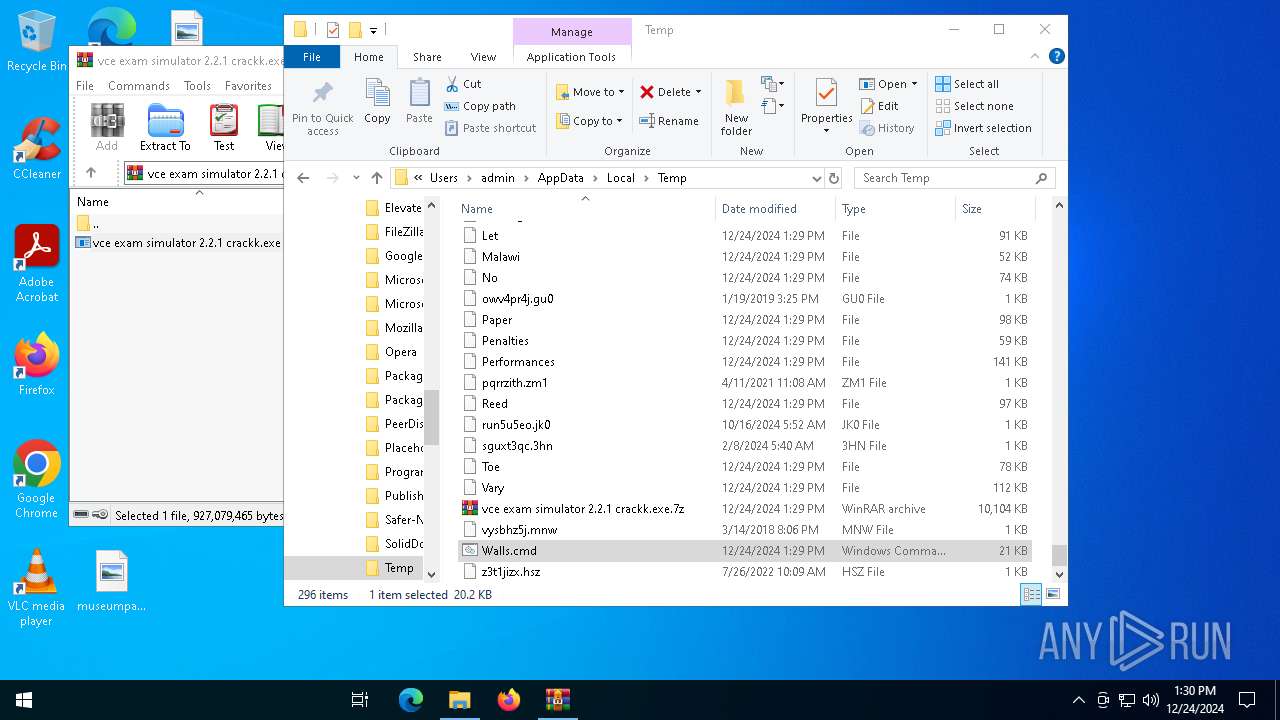Sort by Date modified column

pyautogui.click(x=775, y=209)
